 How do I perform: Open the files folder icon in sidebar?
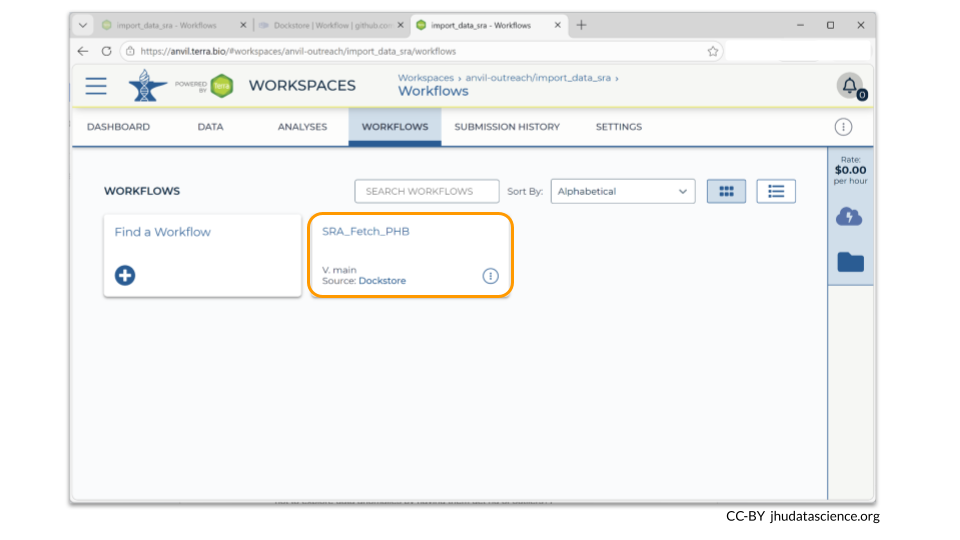(850, 262)
